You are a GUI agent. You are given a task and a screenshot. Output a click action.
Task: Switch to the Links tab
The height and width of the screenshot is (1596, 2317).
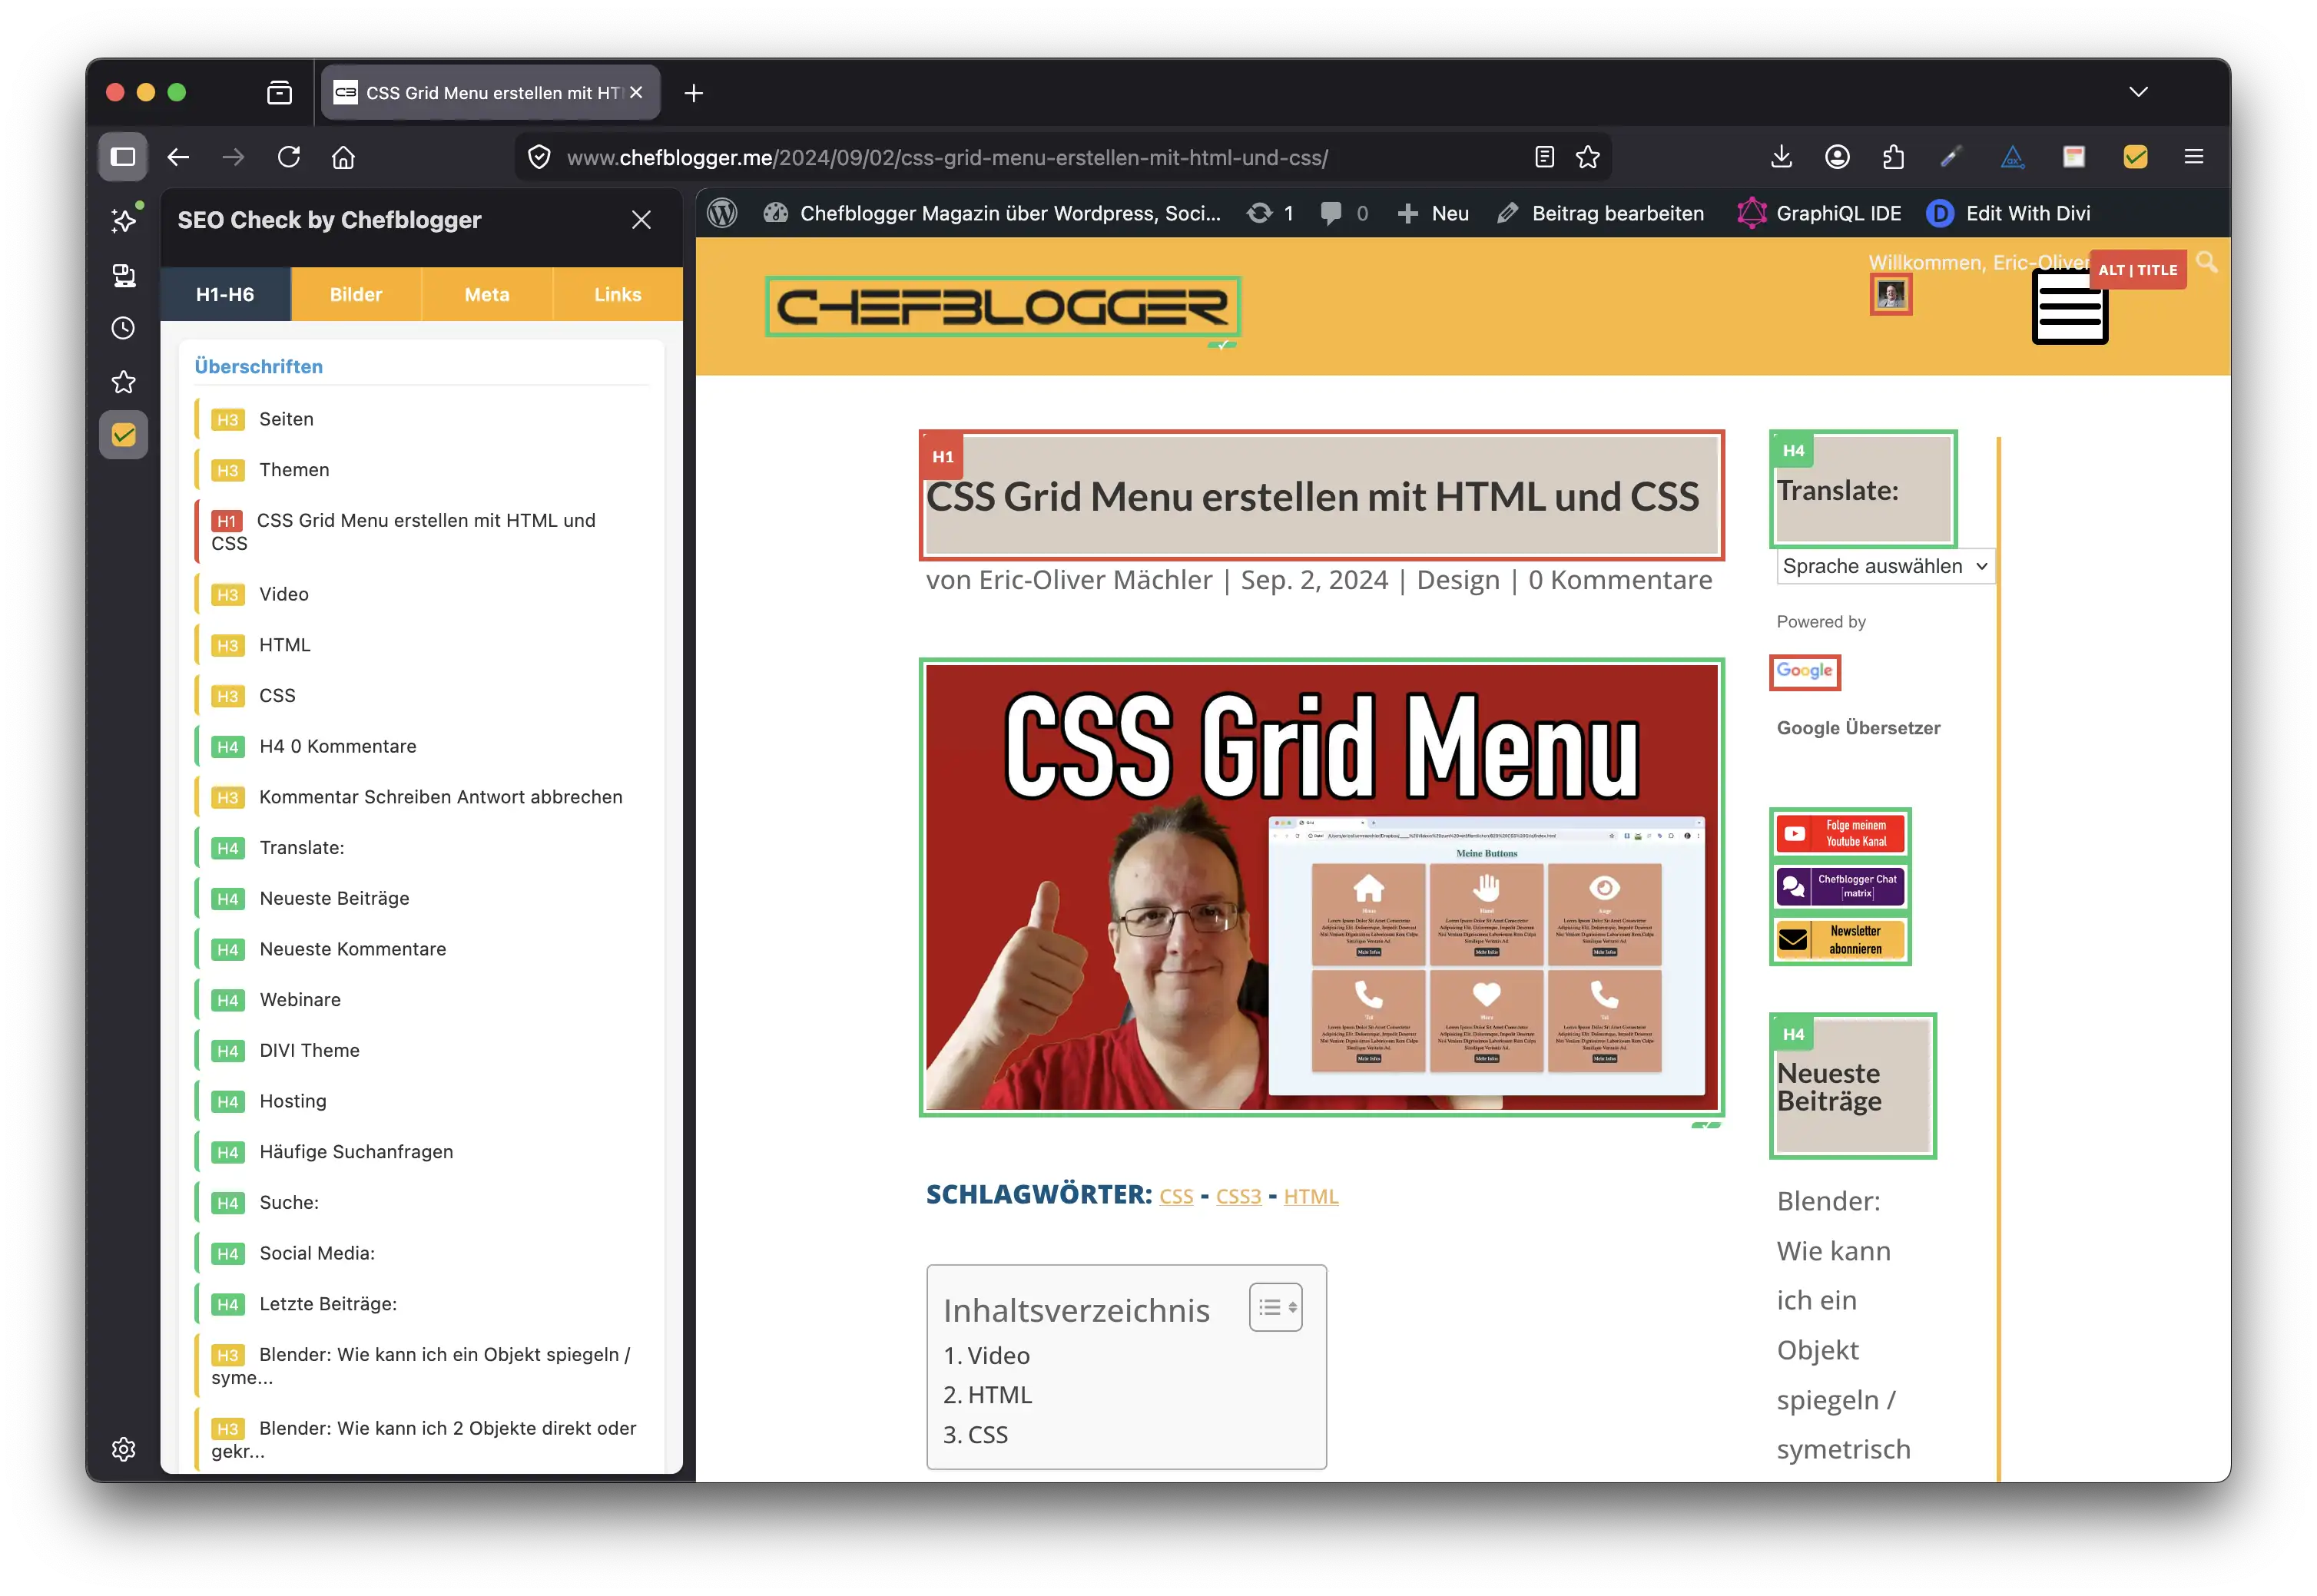617,294
